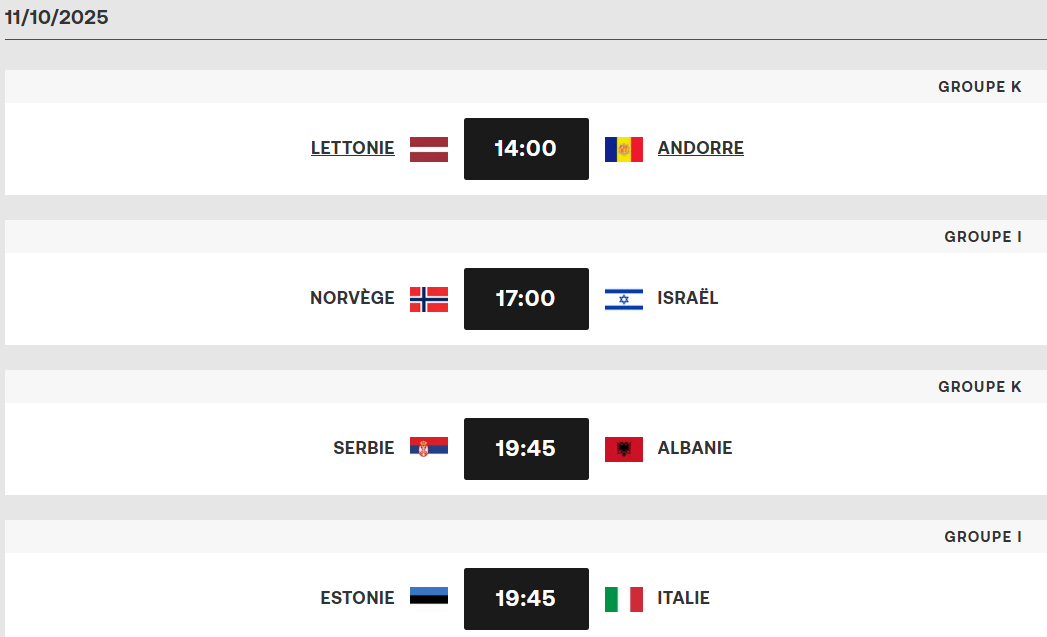
Task: Click the ISRAËL team name
Action: coord(688,298)
